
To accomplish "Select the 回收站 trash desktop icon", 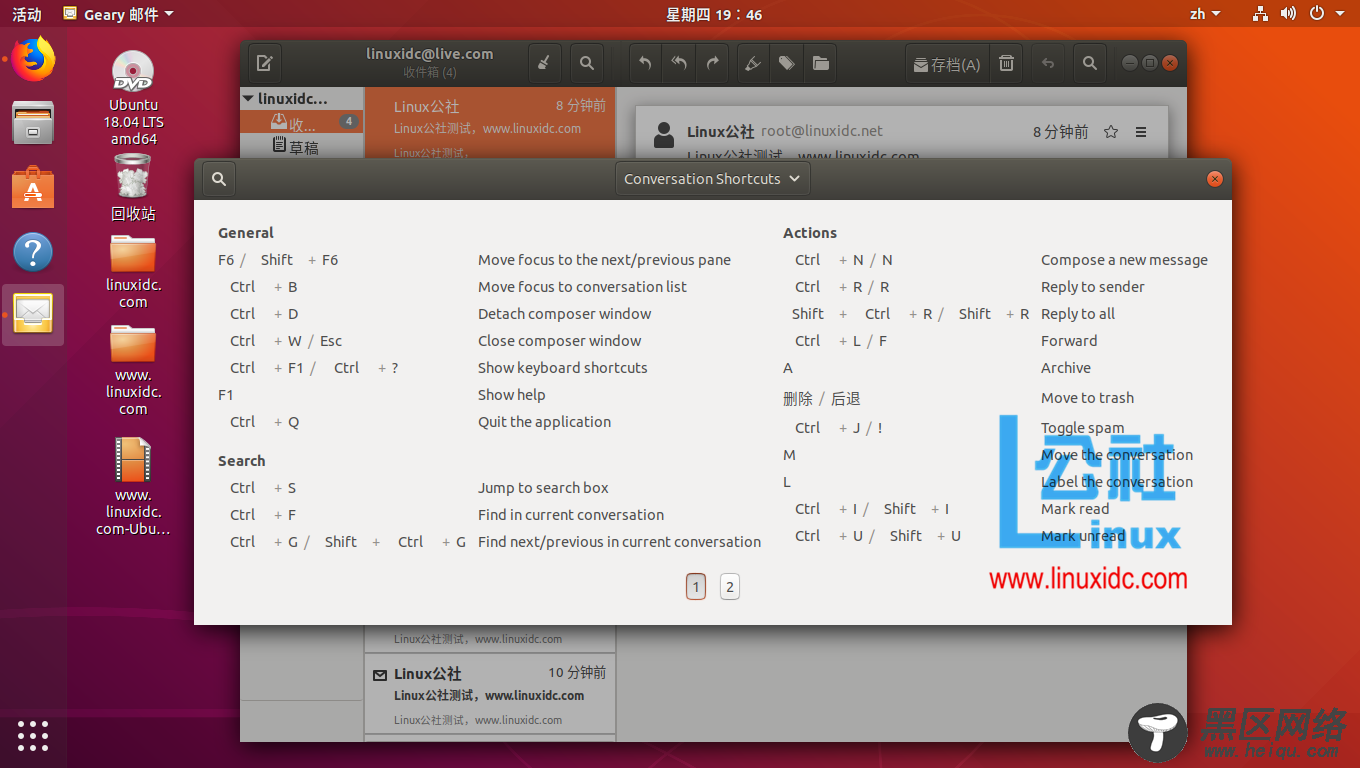I will tap(133, 188).
